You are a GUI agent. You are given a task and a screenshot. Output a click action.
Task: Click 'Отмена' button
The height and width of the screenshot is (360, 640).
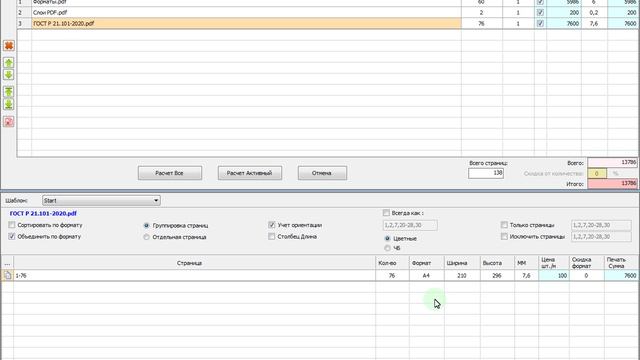pos(322,173)
